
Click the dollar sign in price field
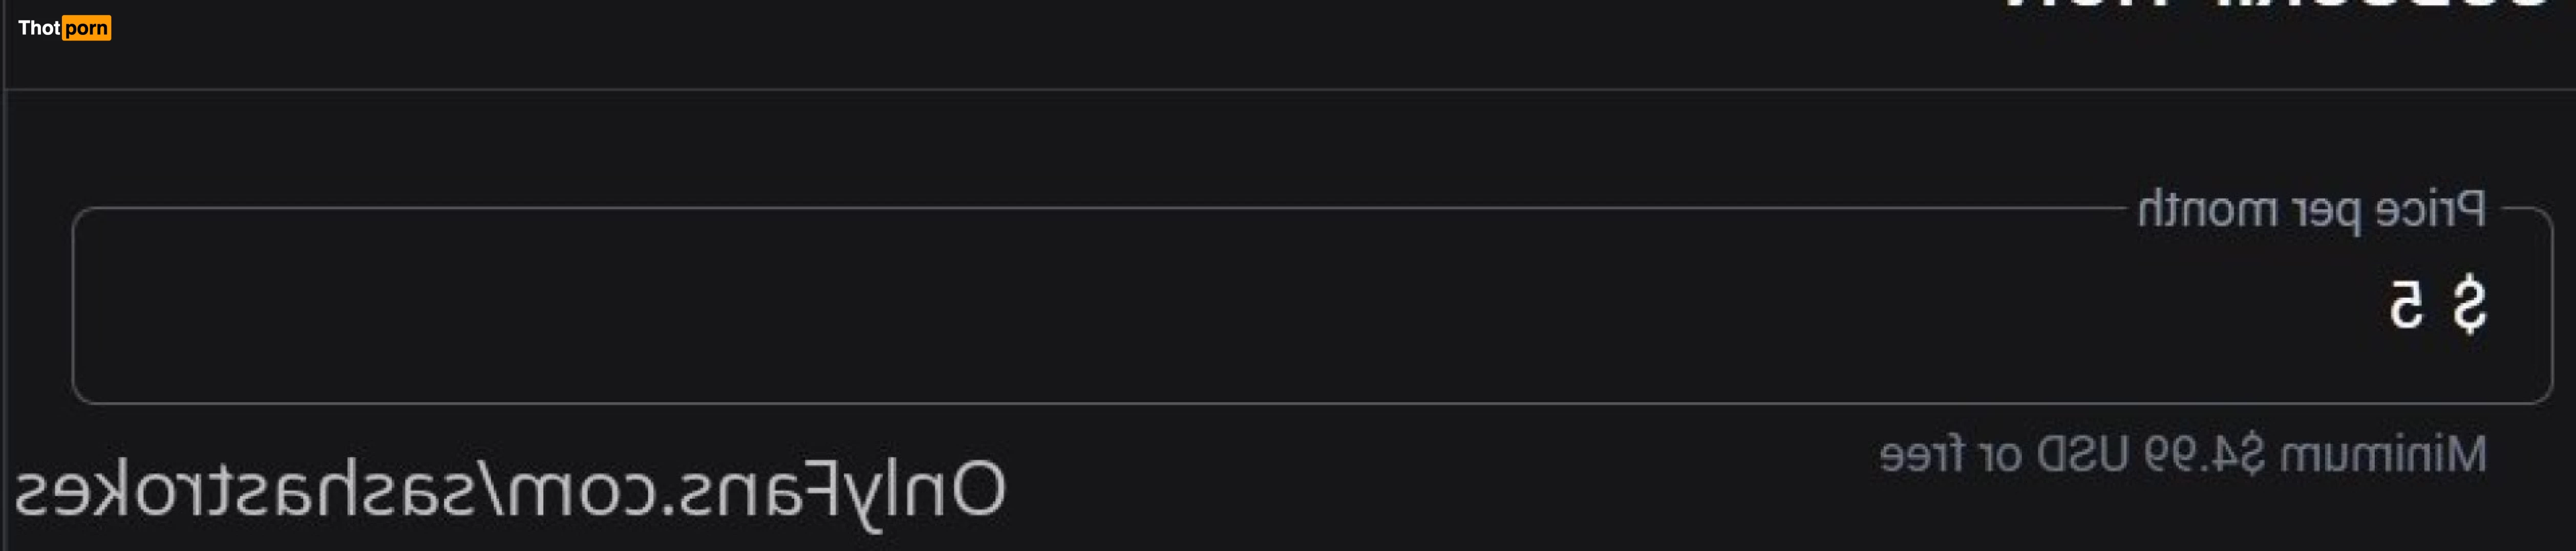pyautogui.click(x=2467, y=304)
